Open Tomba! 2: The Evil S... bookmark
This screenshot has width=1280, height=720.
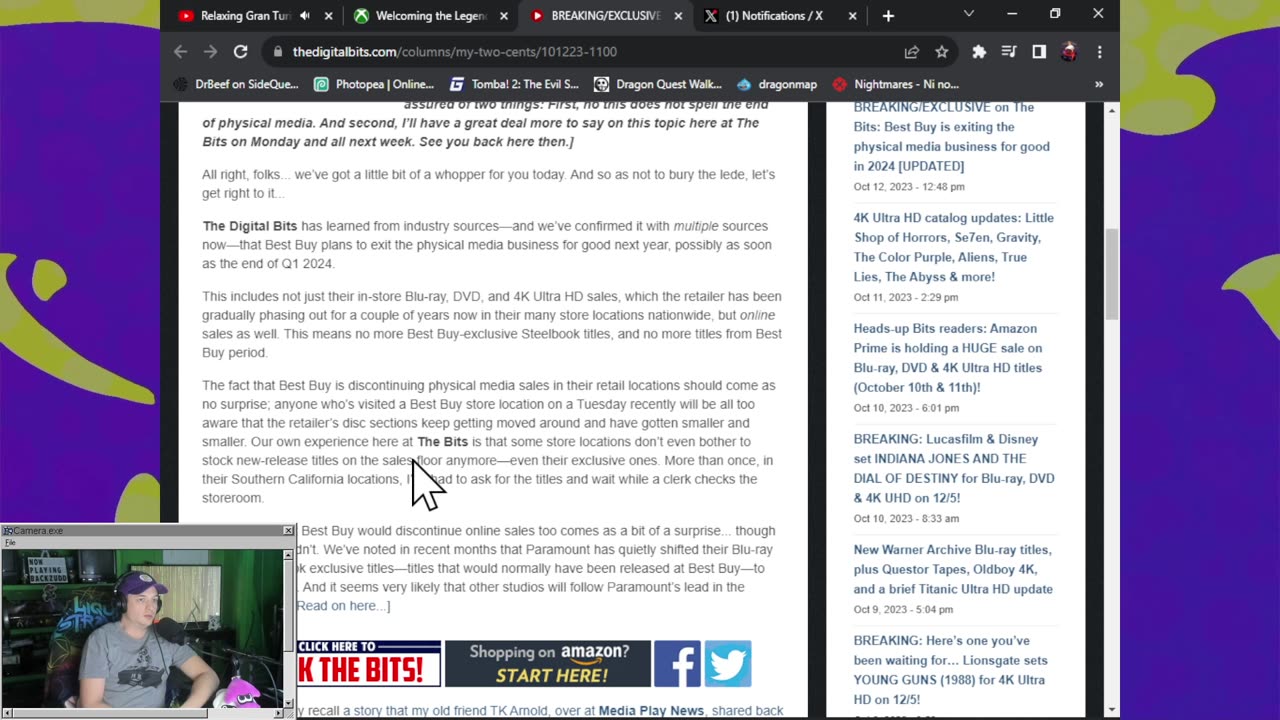tap(514, 85)
